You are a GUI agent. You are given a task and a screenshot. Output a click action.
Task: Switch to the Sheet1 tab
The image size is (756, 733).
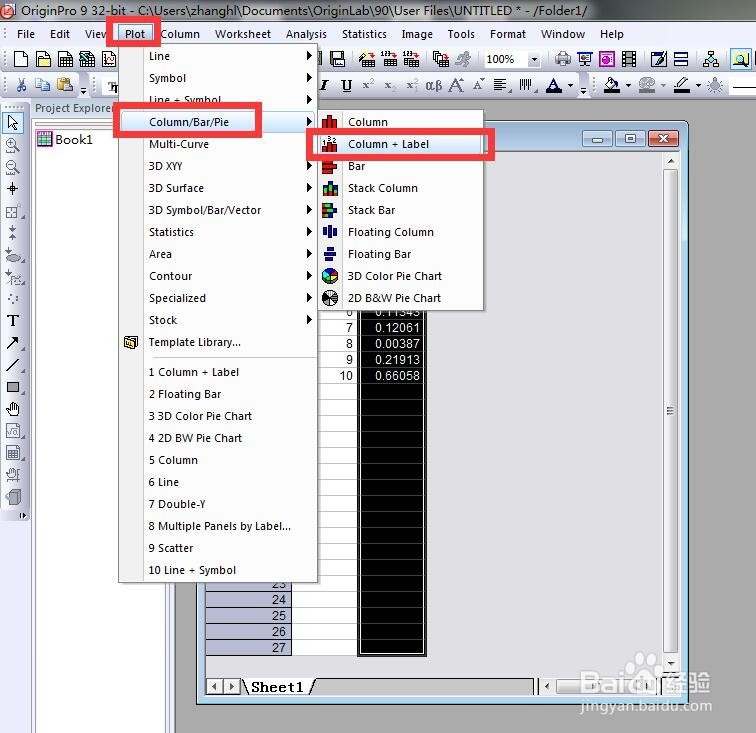[x=277, y=687]
